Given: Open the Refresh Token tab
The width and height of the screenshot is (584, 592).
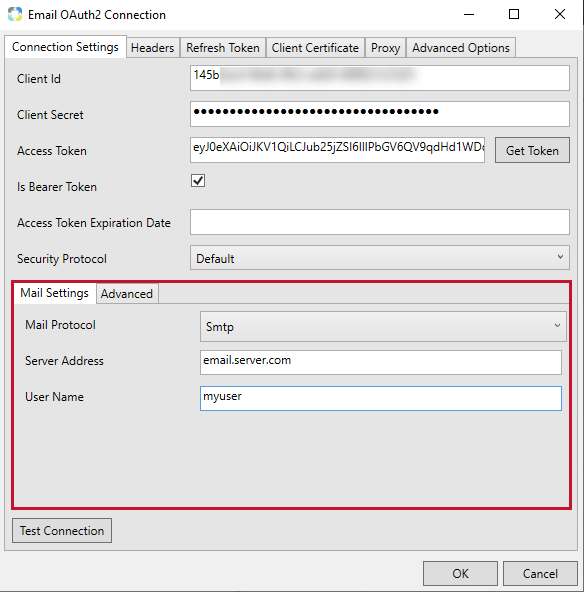Looking at the screenshot, I should point(223,48).
